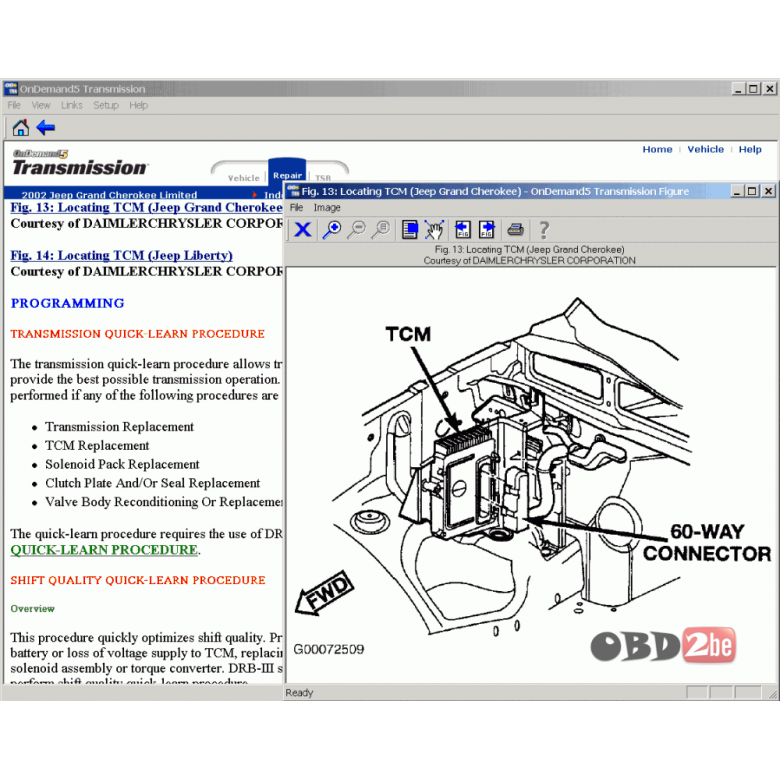Screen dimensions: 780x780
Task: Click the Ready status bar text
Action: 299,692
